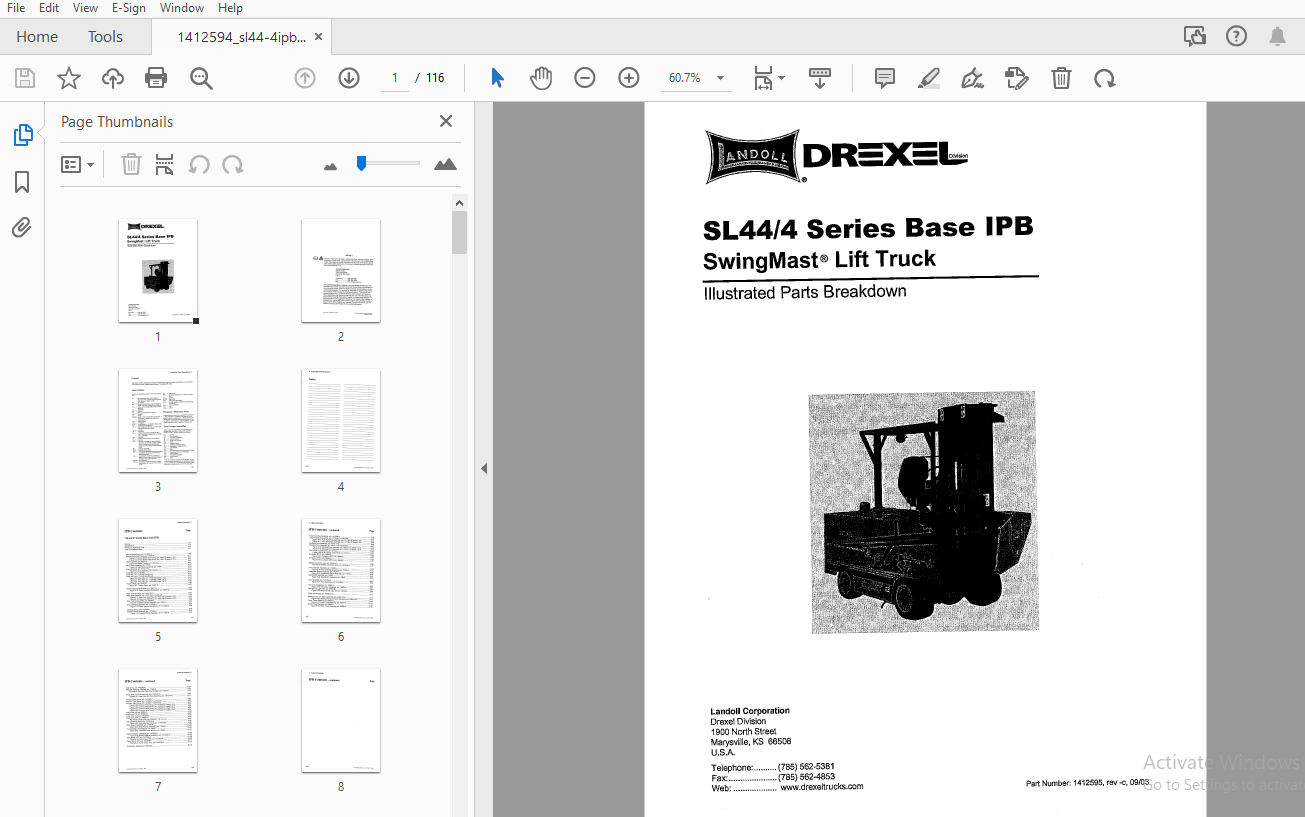This screenshot has width=1305, height=817.
Task: Select the page 6 thumbnail
Action: click(x=341, y=571)
